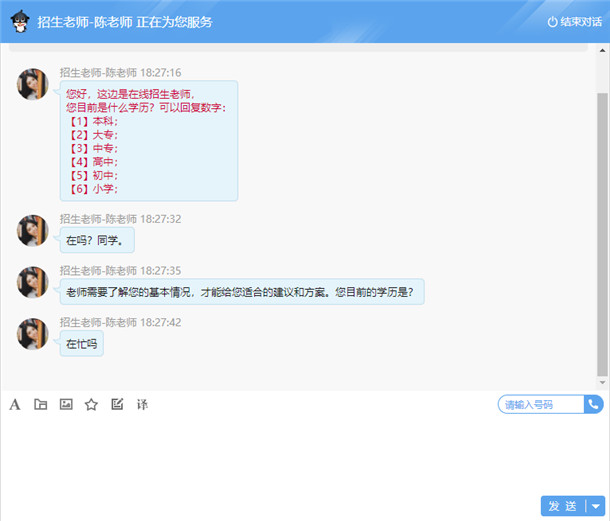Expand the send options dropdown arrow
The image size is (610, 521).
(596, 506)
